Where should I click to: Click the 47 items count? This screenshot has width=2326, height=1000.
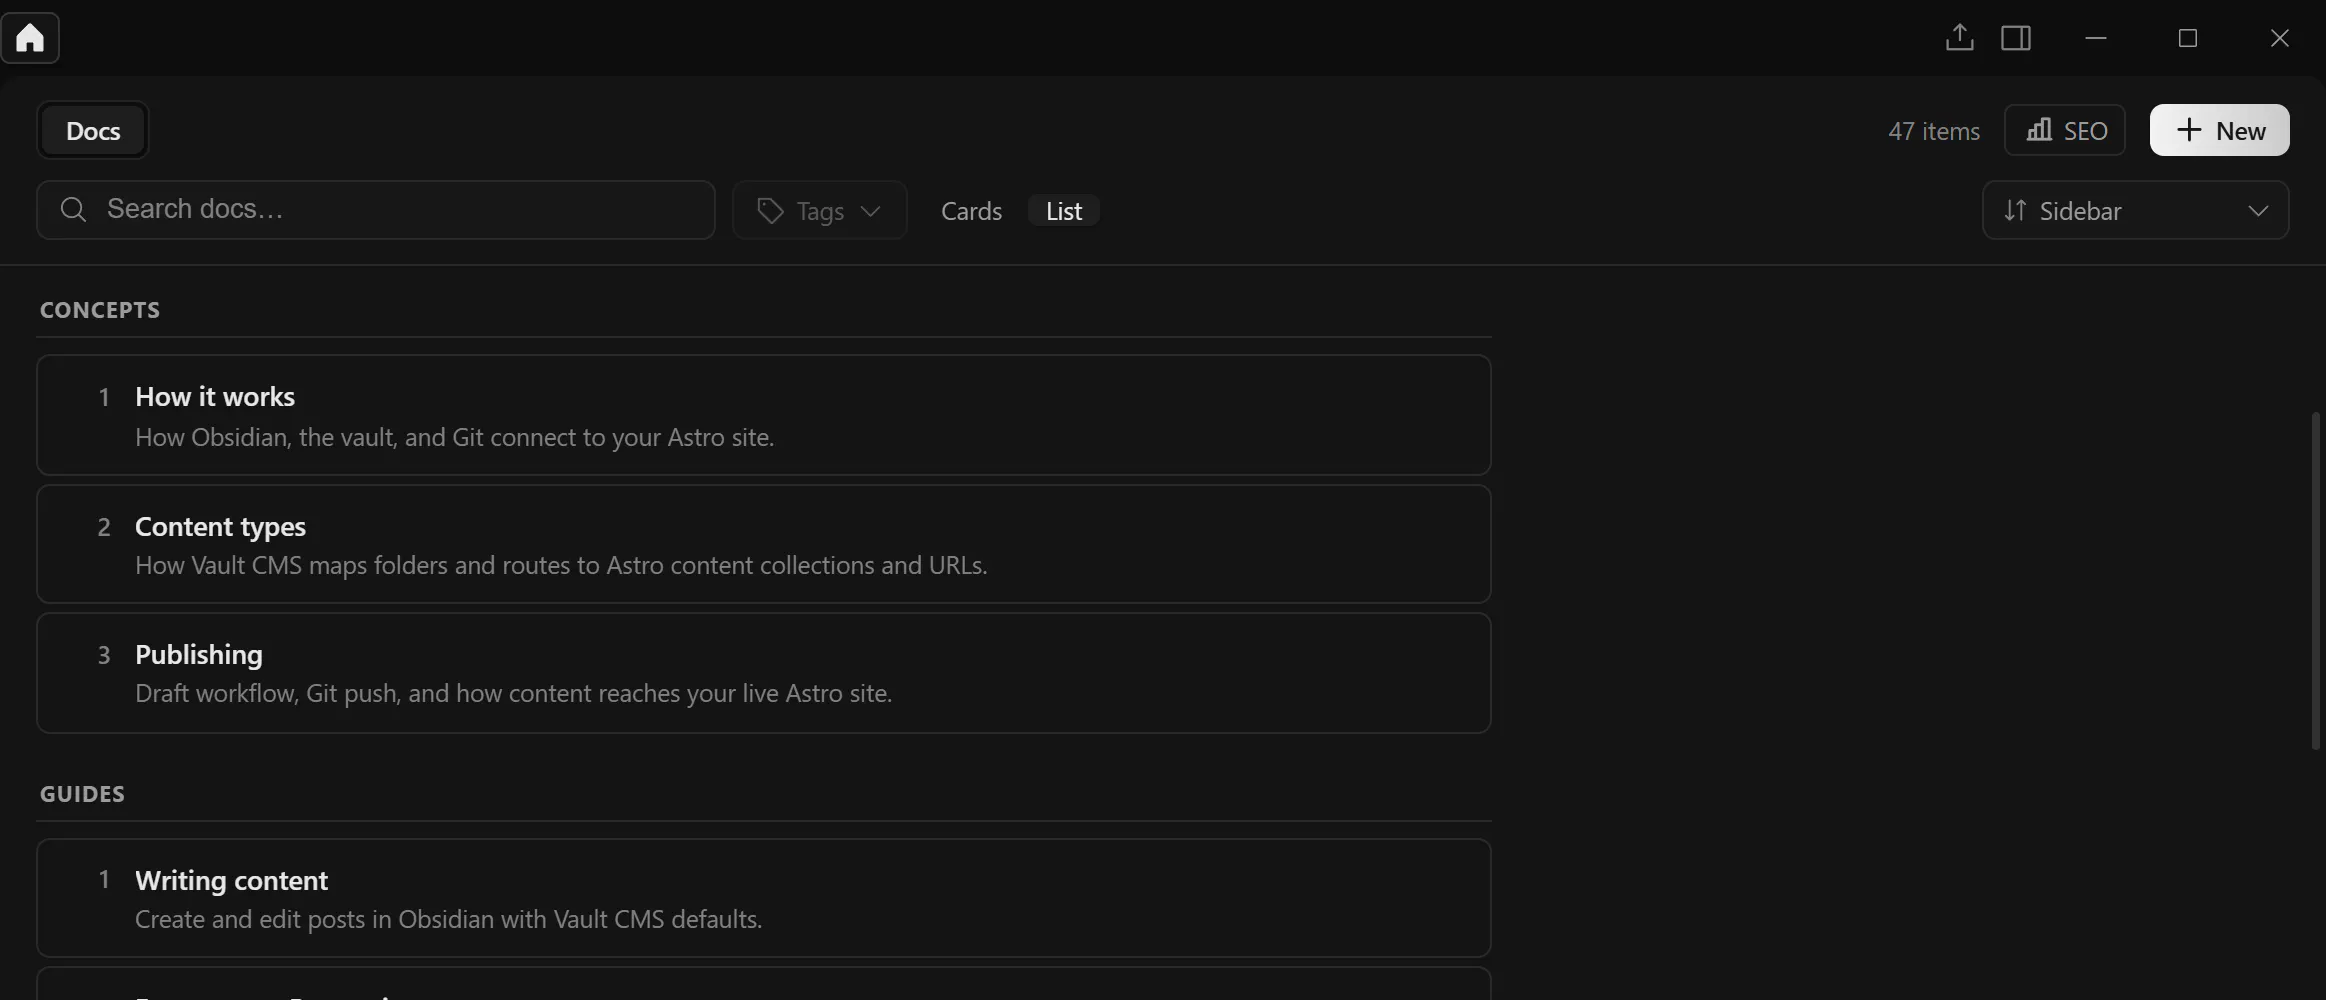tap(1934, 131)
